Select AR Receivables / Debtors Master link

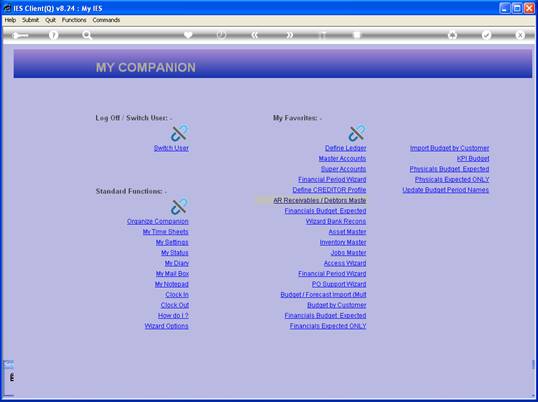coord(320,200)
